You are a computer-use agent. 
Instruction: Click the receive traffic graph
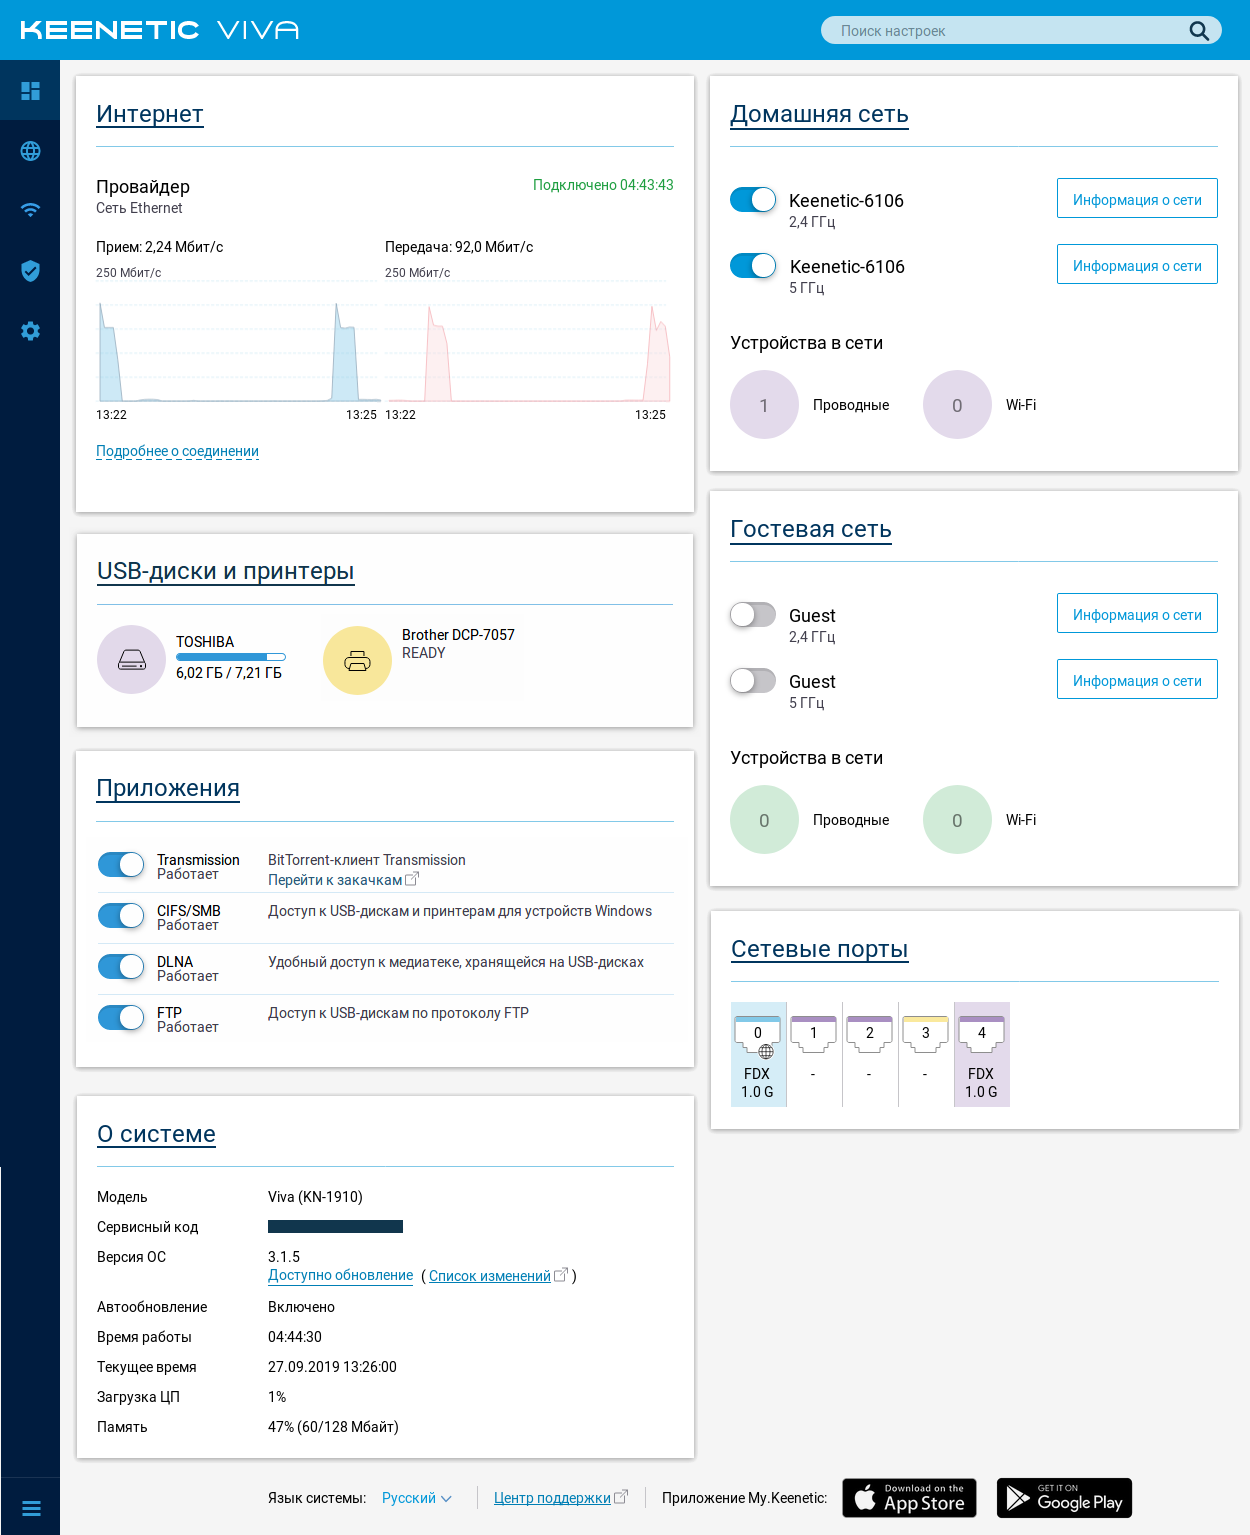238,342
